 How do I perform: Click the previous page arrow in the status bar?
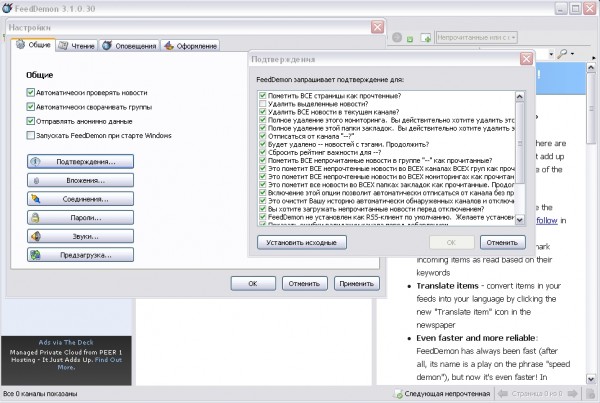502,393
